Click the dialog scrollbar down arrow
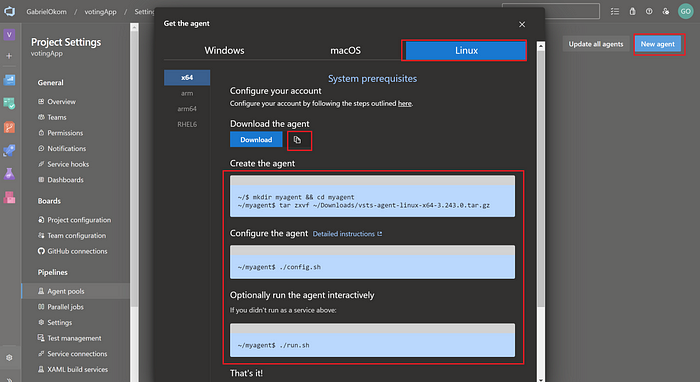The height and width of the screenshot is (382, 700). pos(541,379)
